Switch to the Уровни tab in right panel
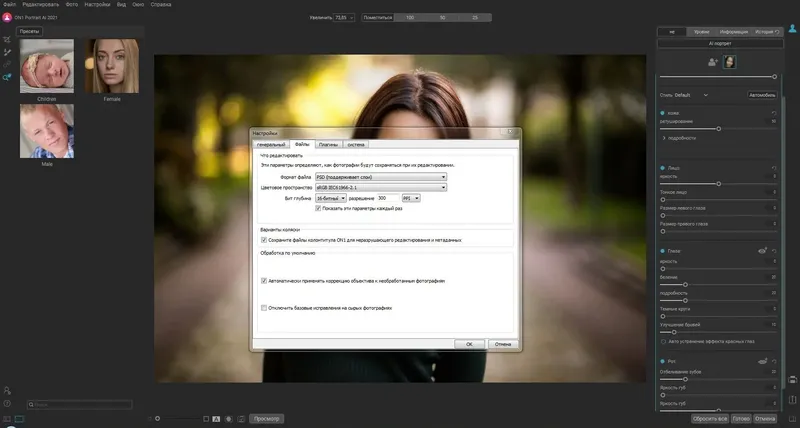Viewport: 800px width, 428px height. pos(701,32)
